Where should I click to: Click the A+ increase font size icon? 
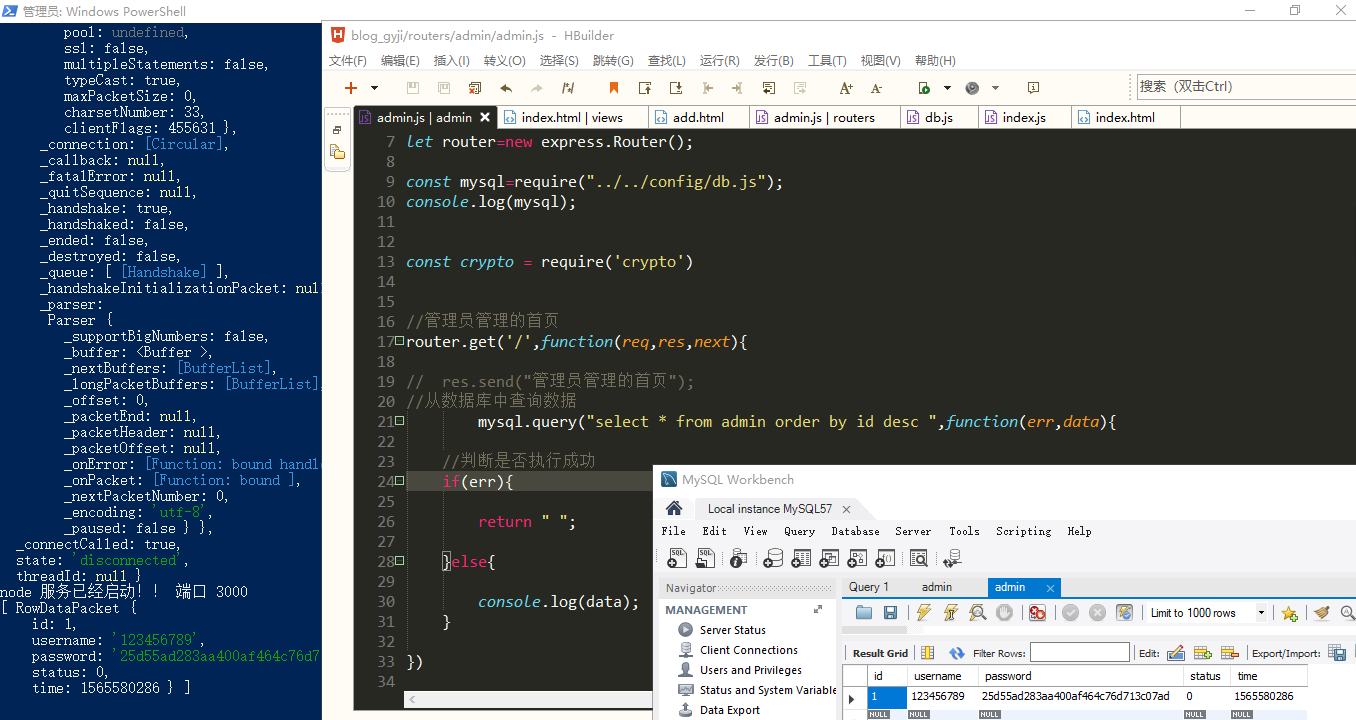(x=846, y=88)
